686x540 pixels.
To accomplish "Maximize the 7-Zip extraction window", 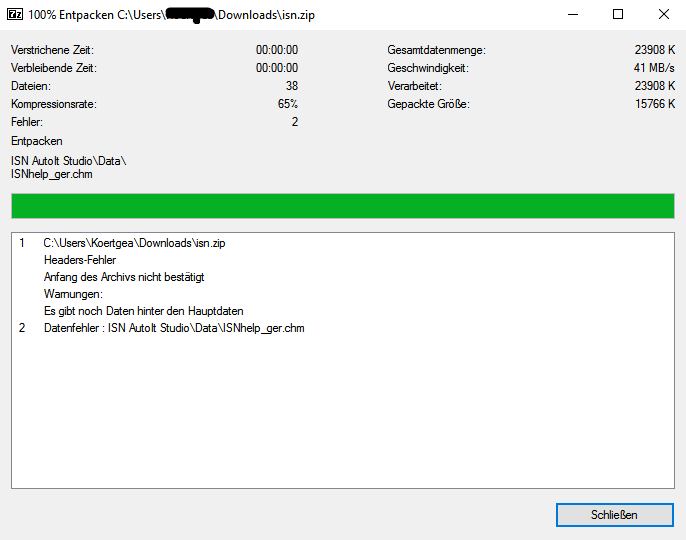I will [x=617, y=15].
